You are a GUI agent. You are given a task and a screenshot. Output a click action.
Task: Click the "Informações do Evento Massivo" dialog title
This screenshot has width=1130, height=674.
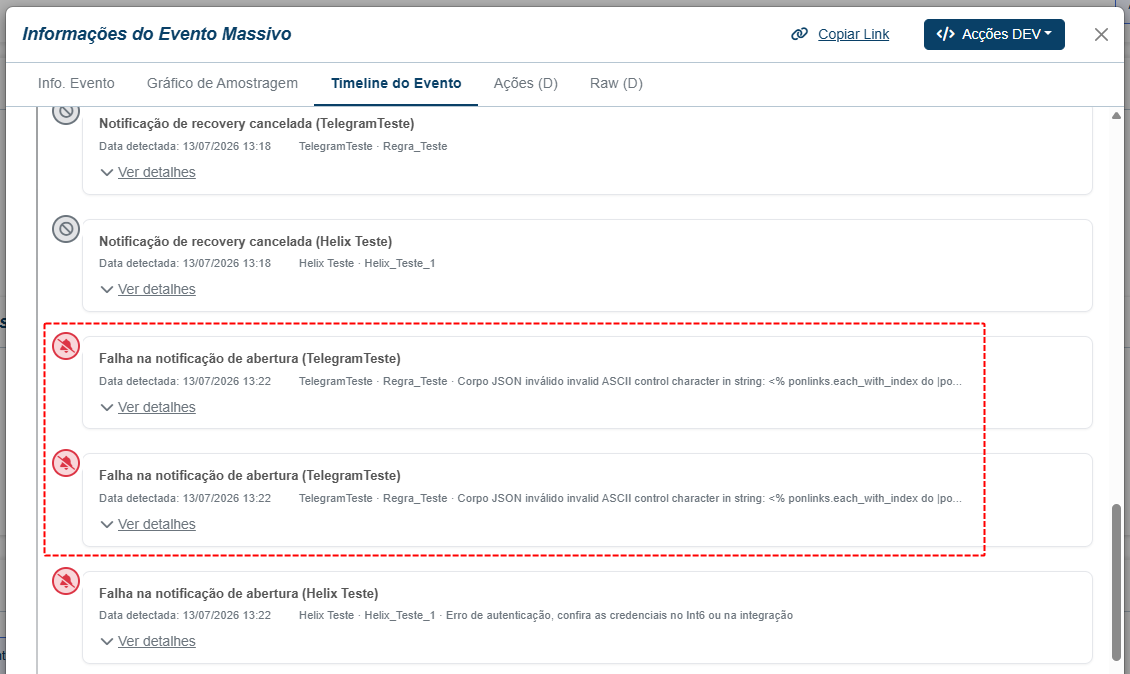point(157,34)
